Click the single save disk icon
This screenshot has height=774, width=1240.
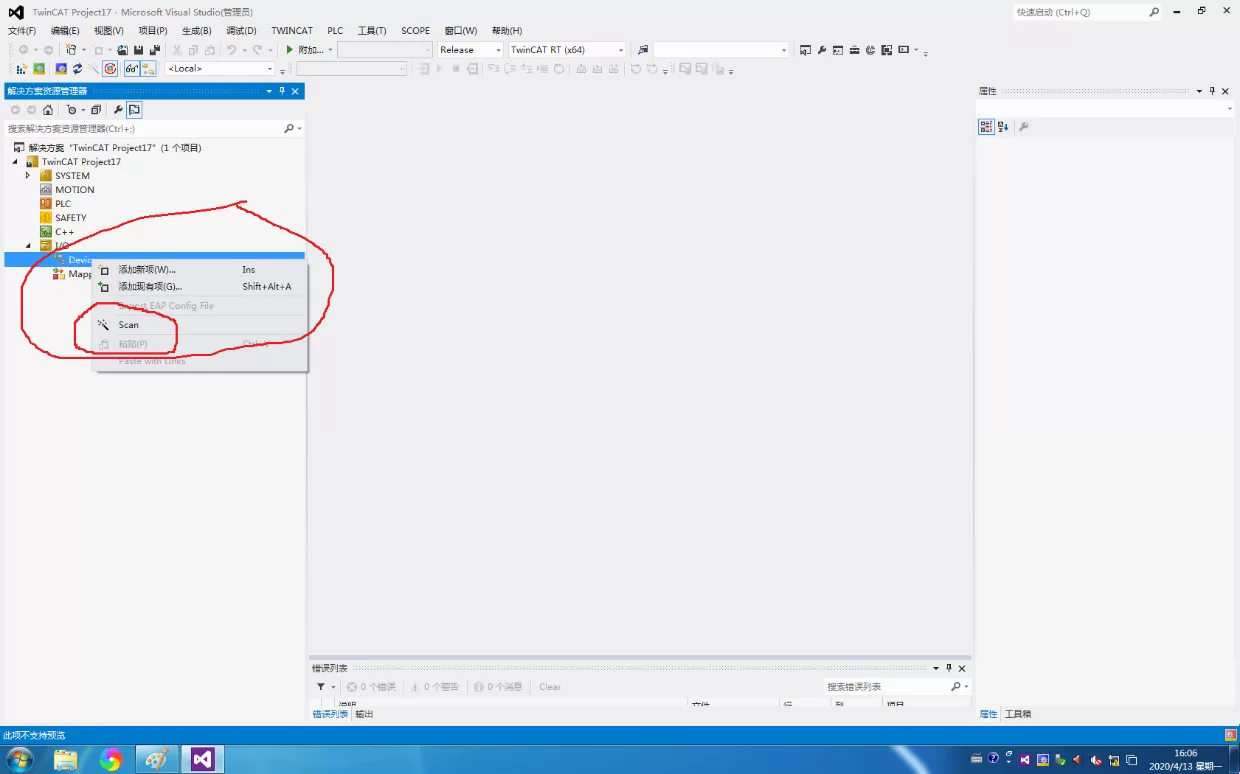(138, 50)
